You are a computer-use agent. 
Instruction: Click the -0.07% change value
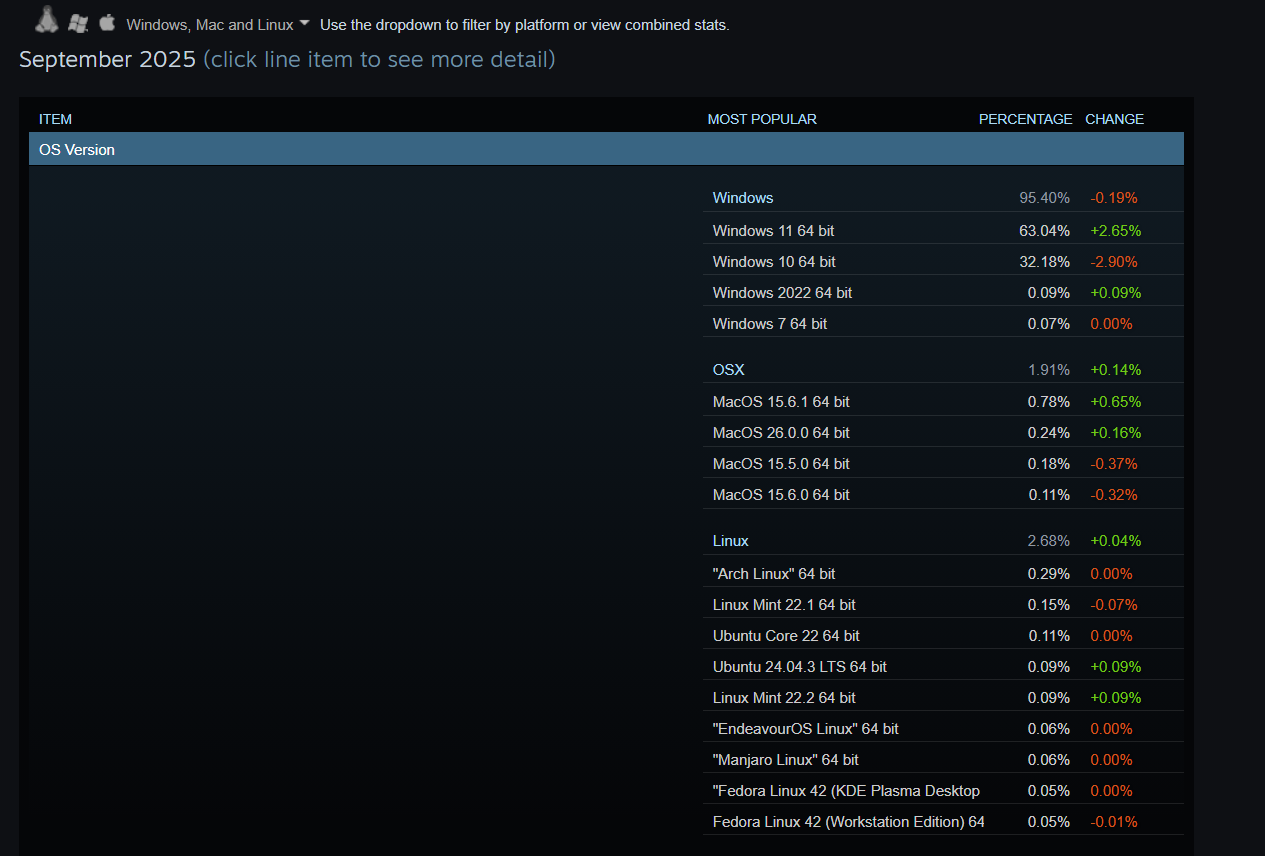click(1114, 604)
